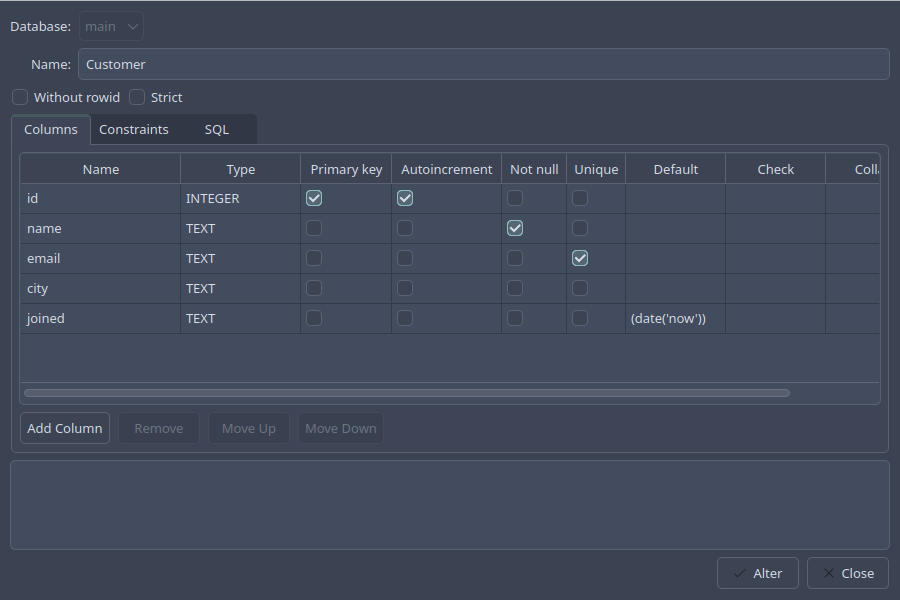Click the Not null column header

(534, 169)
